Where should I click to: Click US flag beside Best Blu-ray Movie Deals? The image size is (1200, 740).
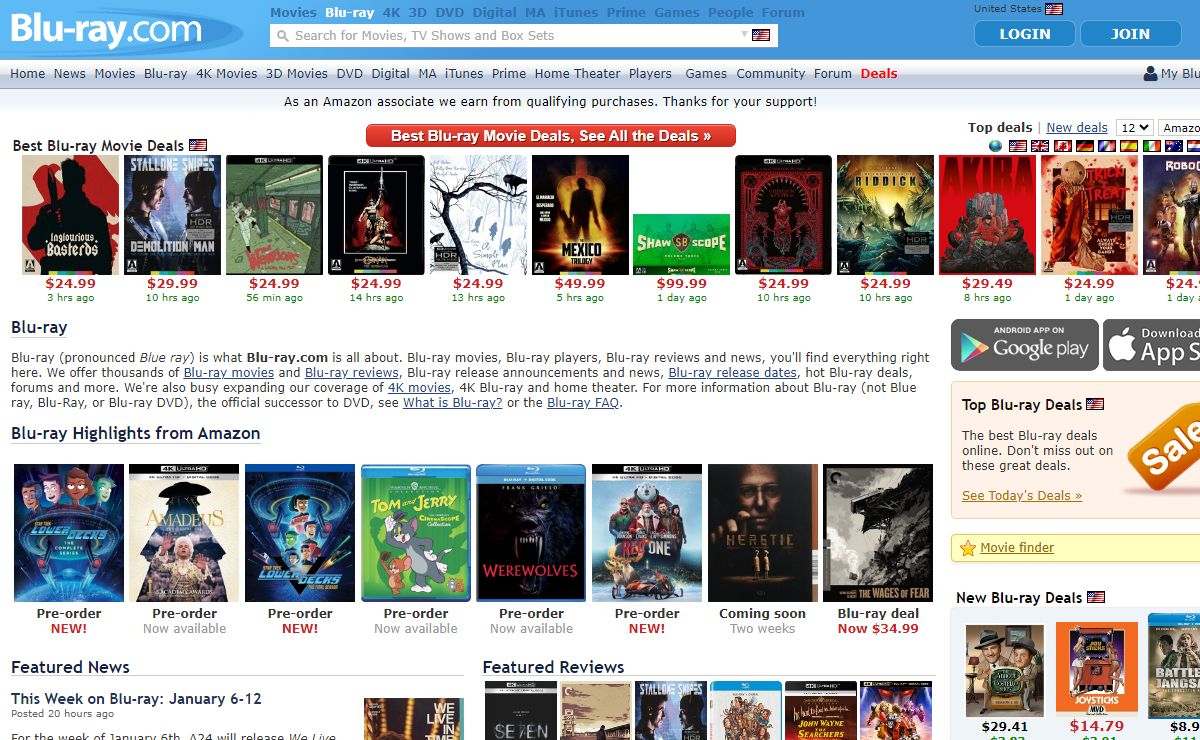[x=198, y=145]
